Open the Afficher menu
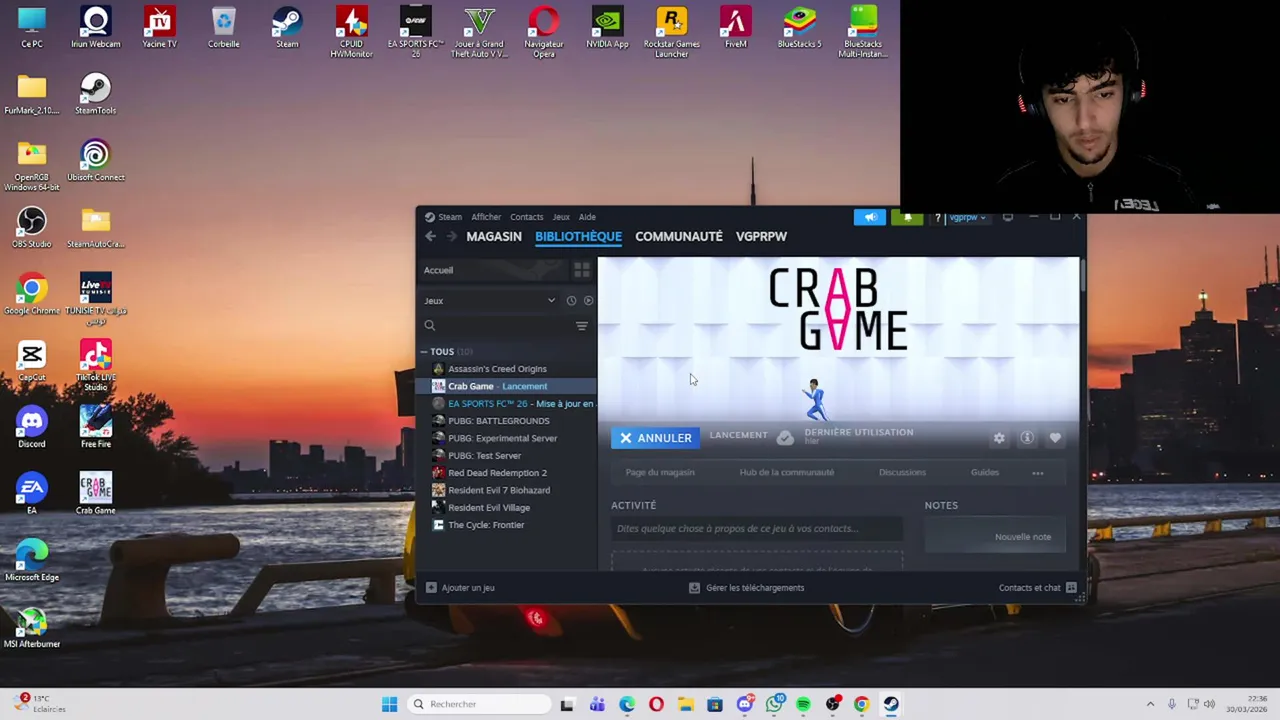 (486, 217)
